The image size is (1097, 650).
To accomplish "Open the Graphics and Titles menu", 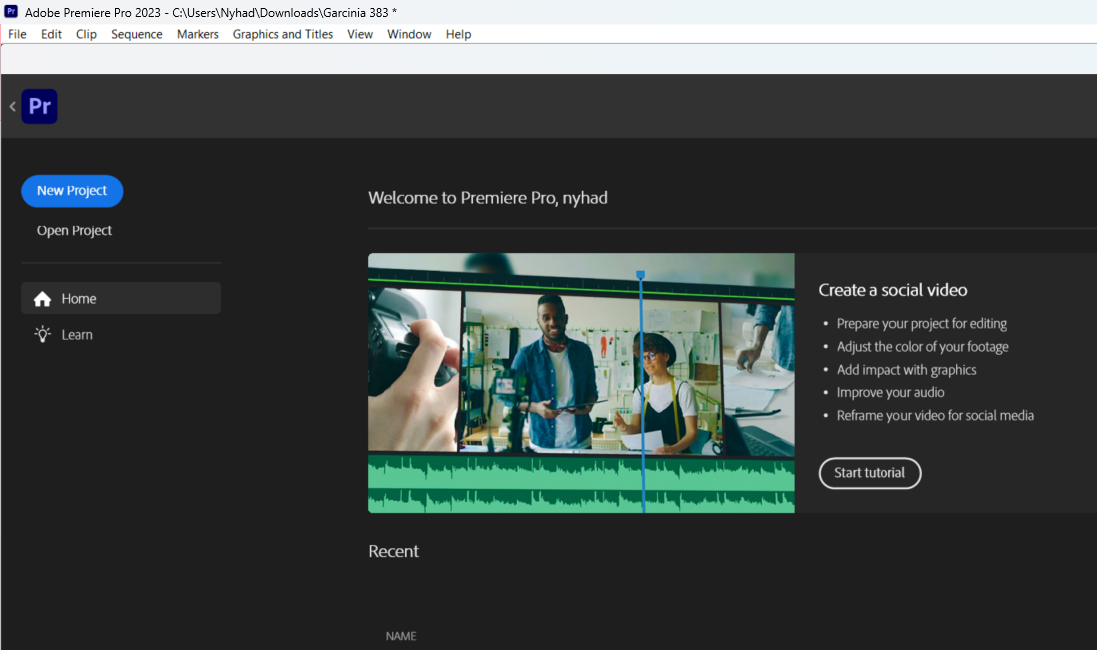I will tap(283, 34).
